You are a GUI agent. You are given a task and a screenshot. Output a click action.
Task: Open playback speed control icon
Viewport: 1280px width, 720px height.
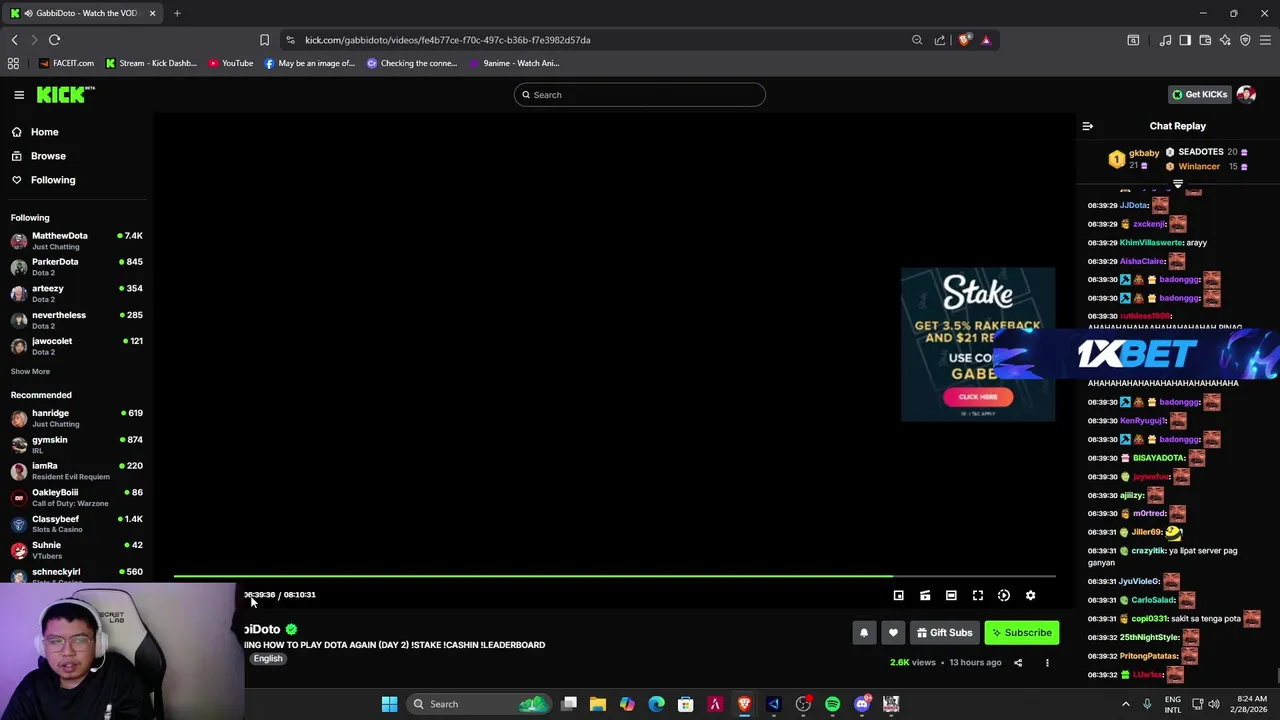click(x=1004, y=595)
